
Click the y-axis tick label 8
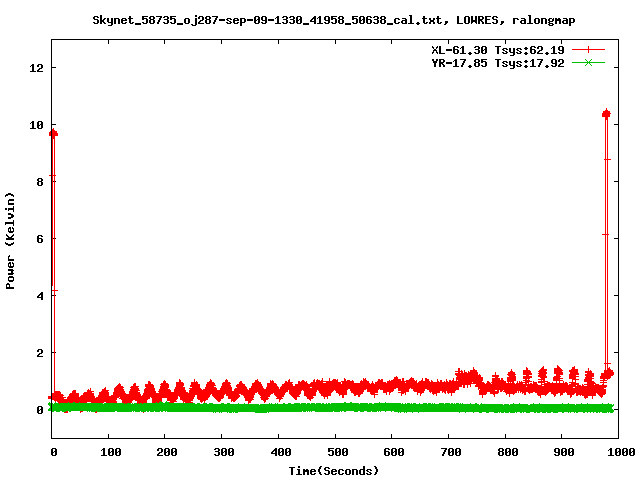(40, 182)
